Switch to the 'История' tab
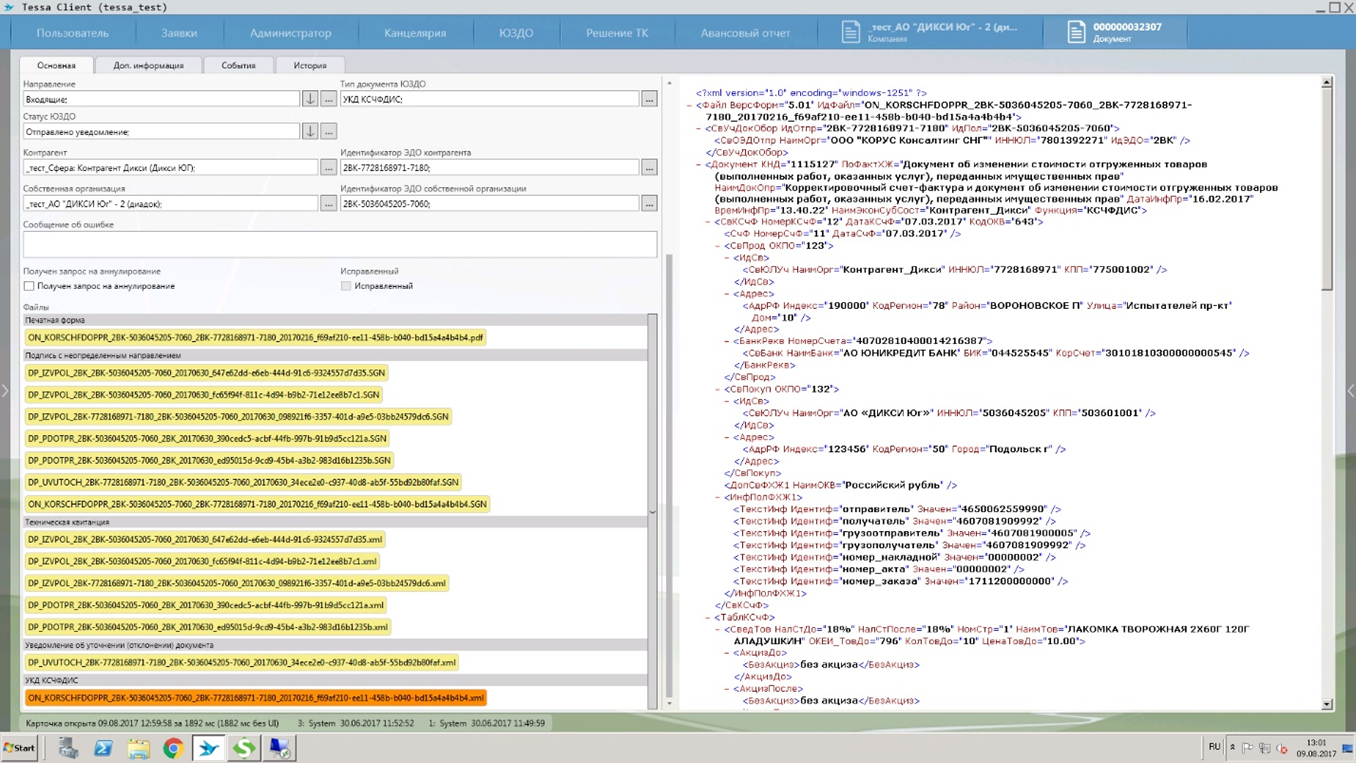 tap(310, 65)
